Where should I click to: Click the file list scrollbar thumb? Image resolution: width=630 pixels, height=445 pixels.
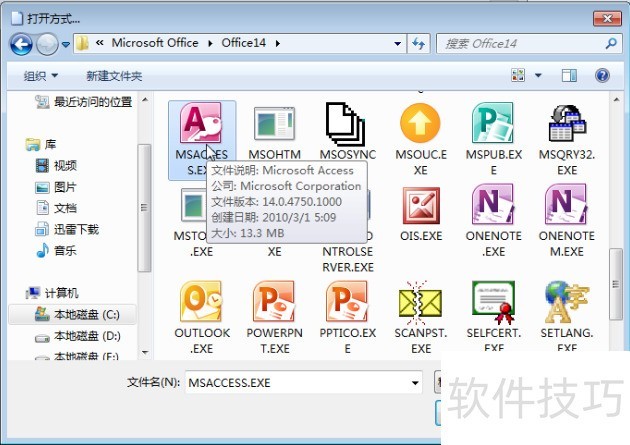pyautogui.click(x=615, y=284)
